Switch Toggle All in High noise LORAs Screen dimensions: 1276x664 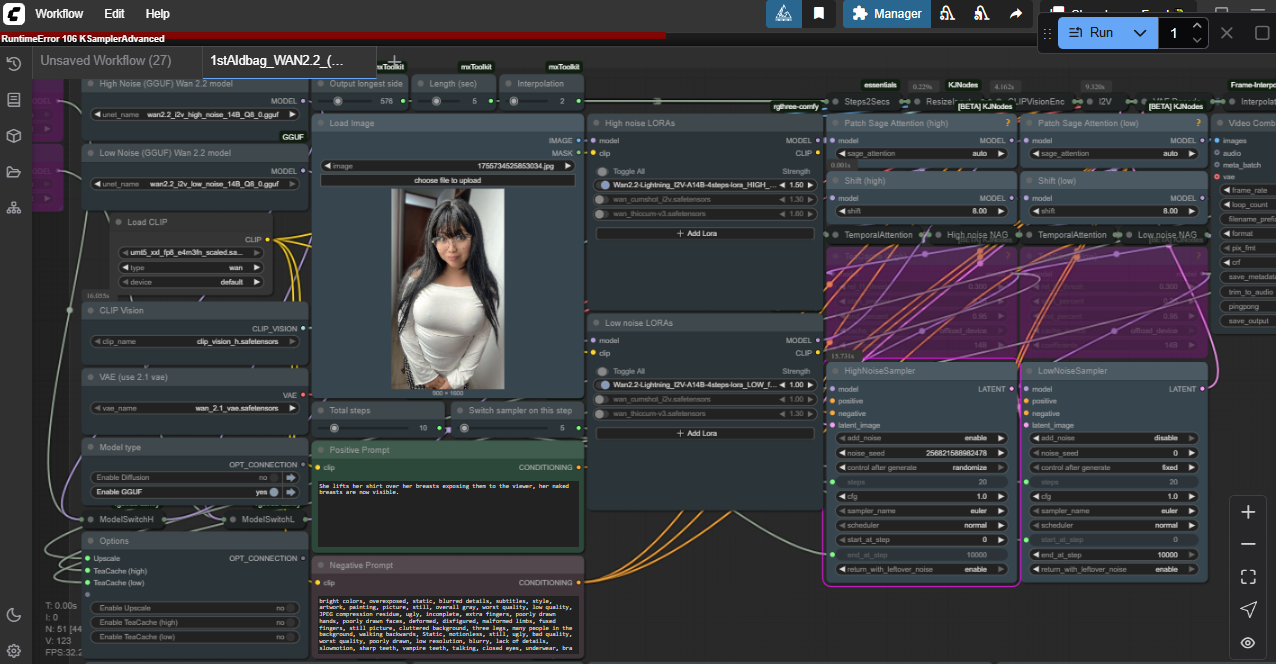(x=602, y=171)
